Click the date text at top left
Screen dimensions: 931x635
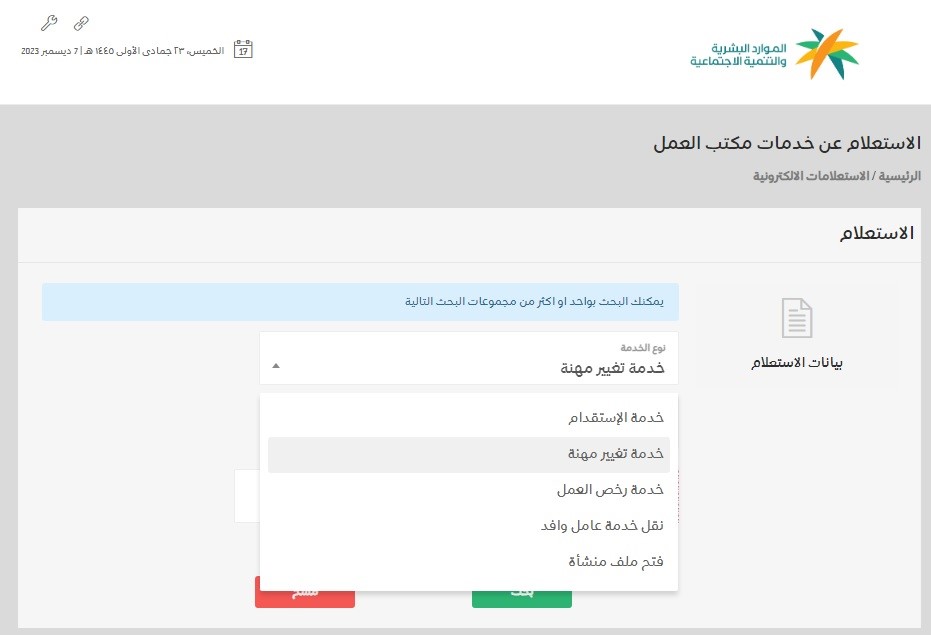[122, 51]
